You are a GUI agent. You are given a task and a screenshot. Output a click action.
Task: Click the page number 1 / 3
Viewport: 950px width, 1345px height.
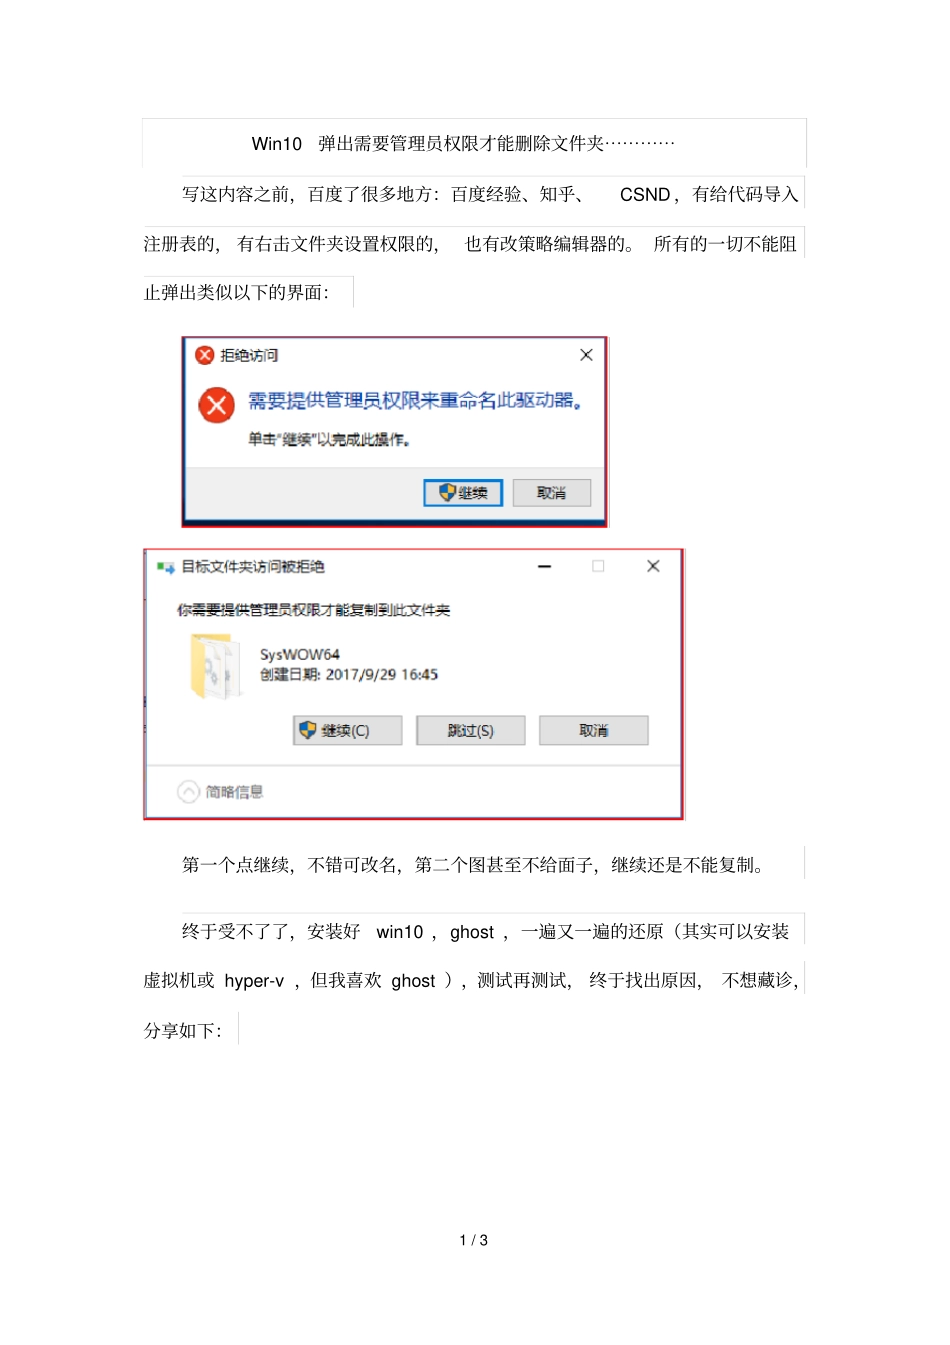[x=474, y=1240]
